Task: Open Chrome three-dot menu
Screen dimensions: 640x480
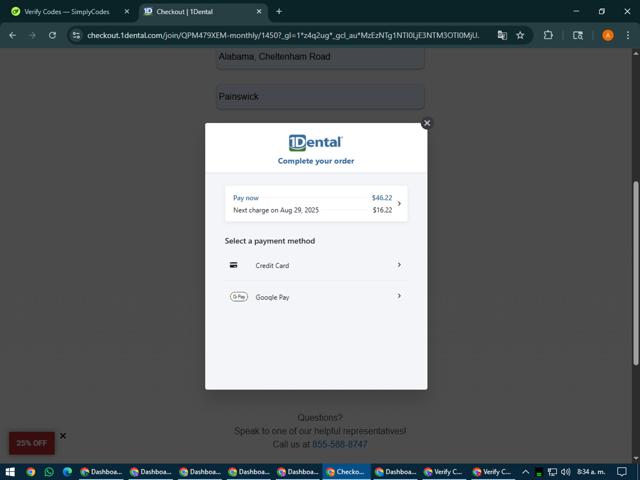Action: click(x=628, y=36)
